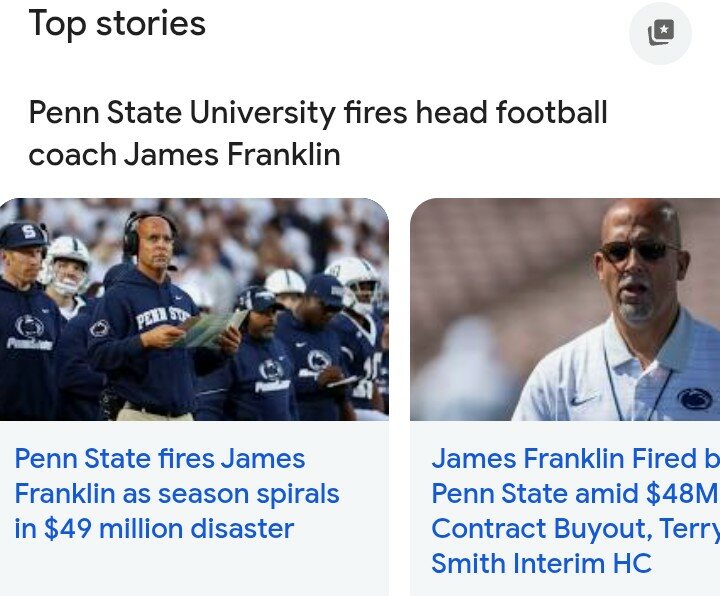Click the "coach James Franklin" headline line

(184, 154)
